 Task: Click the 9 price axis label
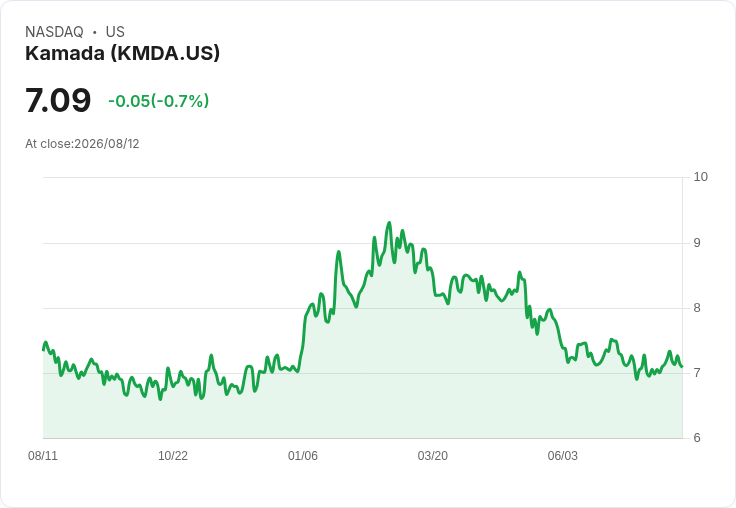click(697, 243)
